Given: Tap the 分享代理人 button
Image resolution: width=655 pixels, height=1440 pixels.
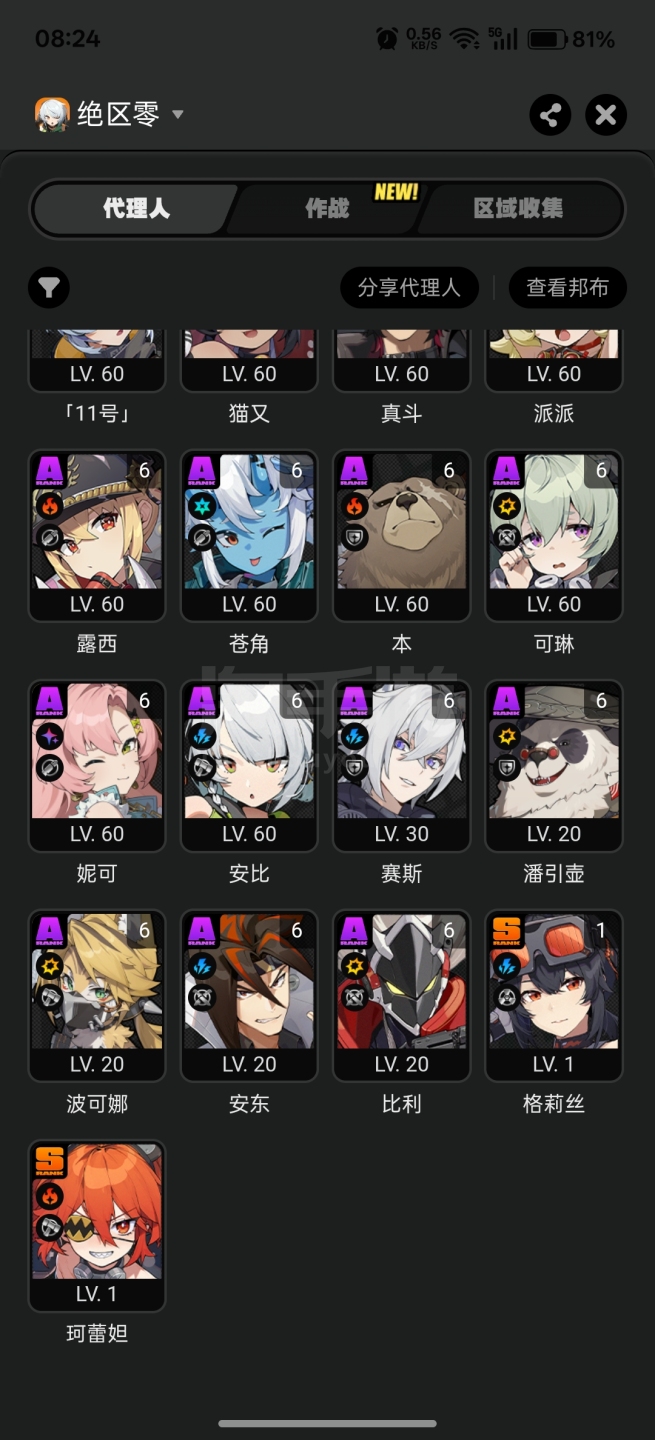Looking at the screenshot, I should (409, 288).
